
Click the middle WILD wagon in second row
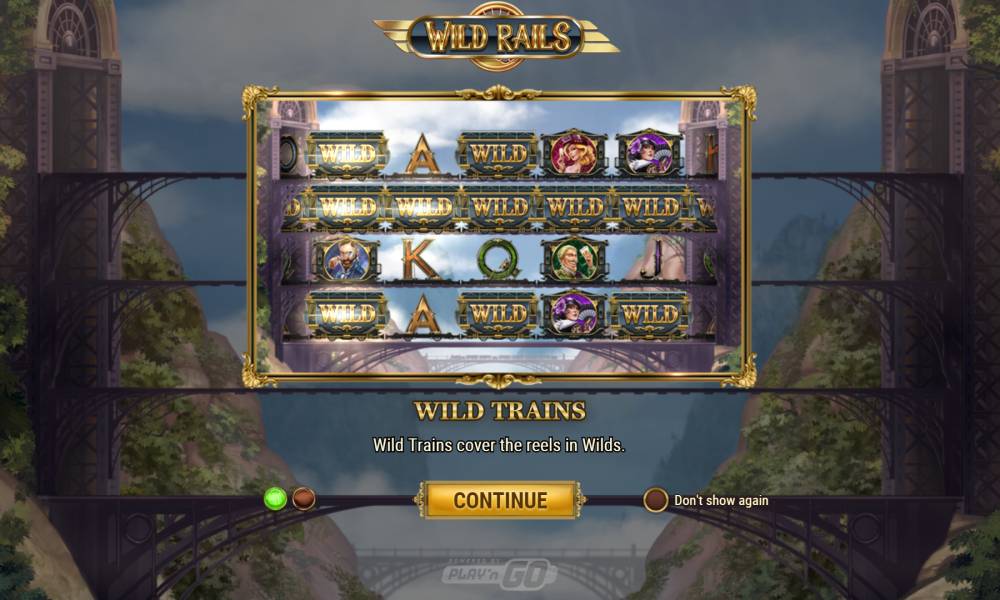(x=499, y=207)
